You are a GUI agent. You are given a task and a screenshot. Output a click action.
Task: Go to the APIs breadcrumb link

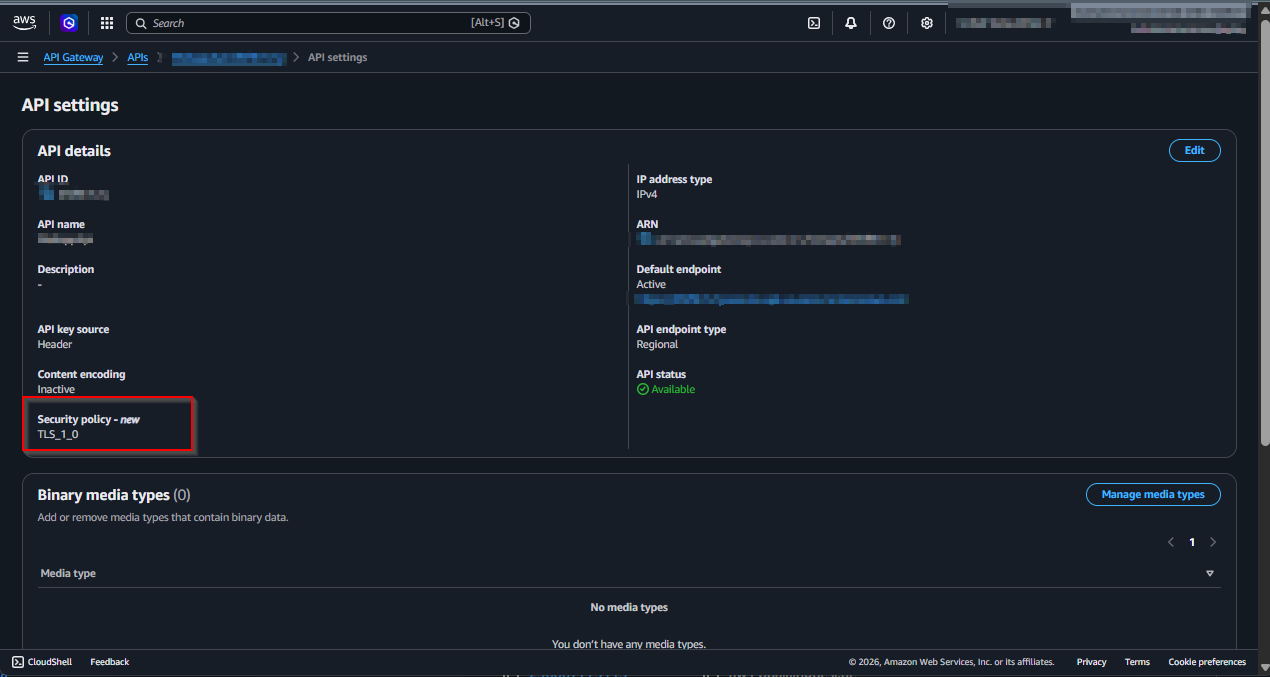pyautogui.click(x=137, y=58)
